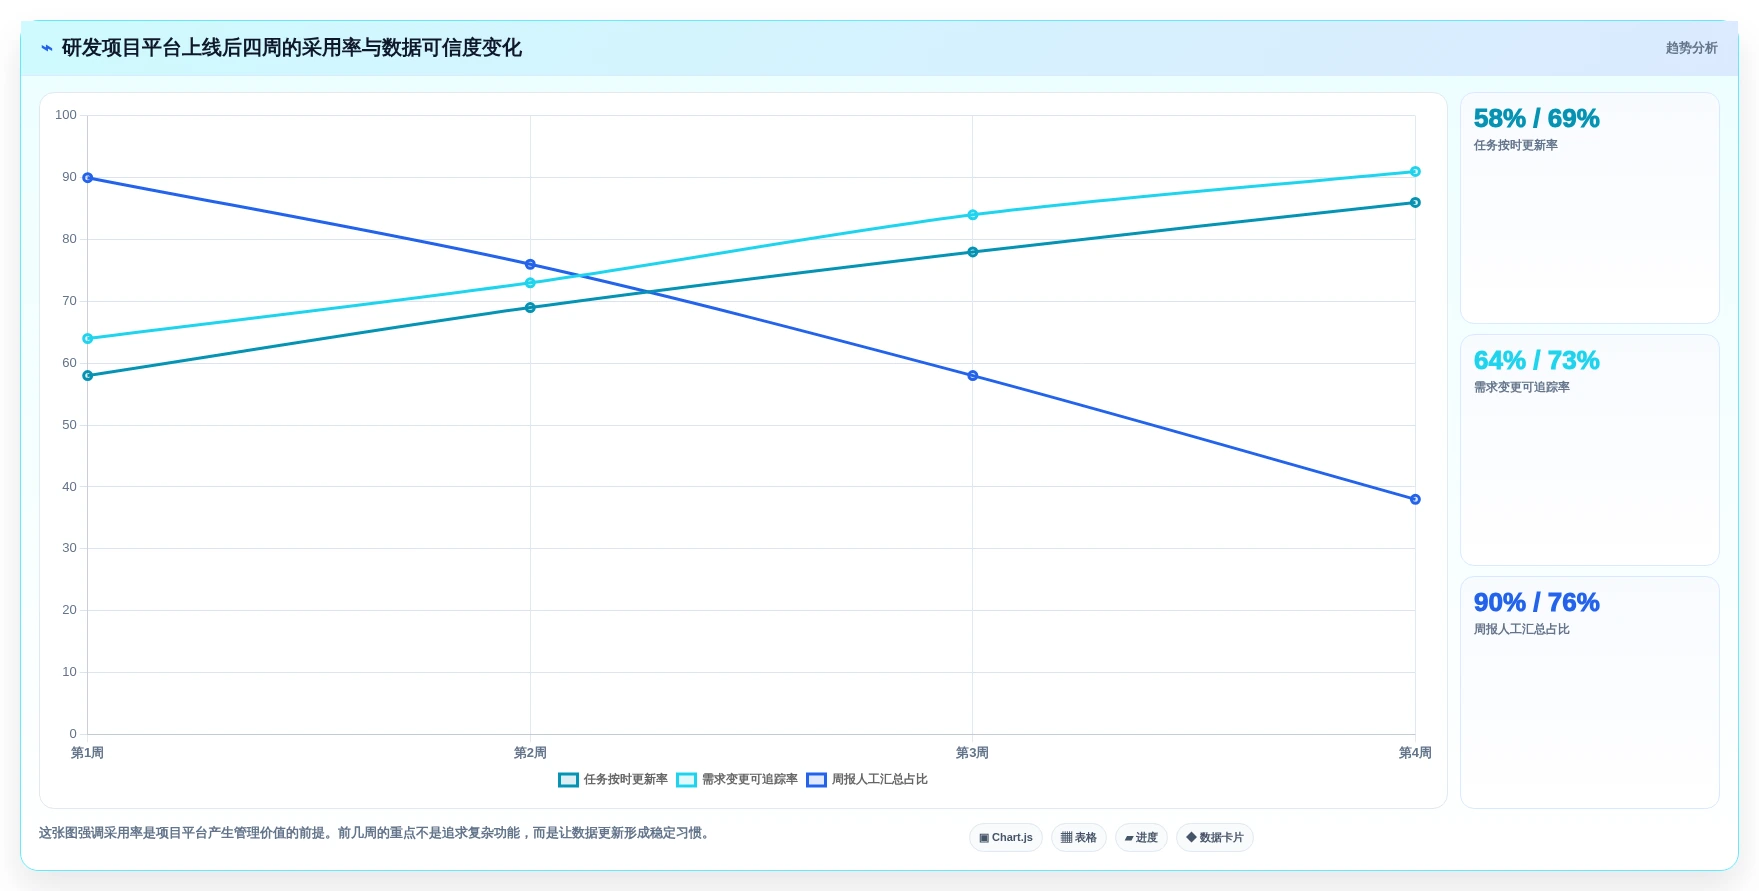The image size is (1759, 891).
Task: Click the 任务按时更新率 data point at 第2周
Action: click(530, 308)
